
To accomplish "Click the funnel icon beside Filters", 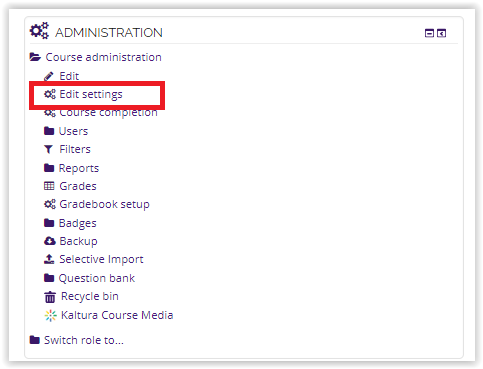I will pos(49,149).
